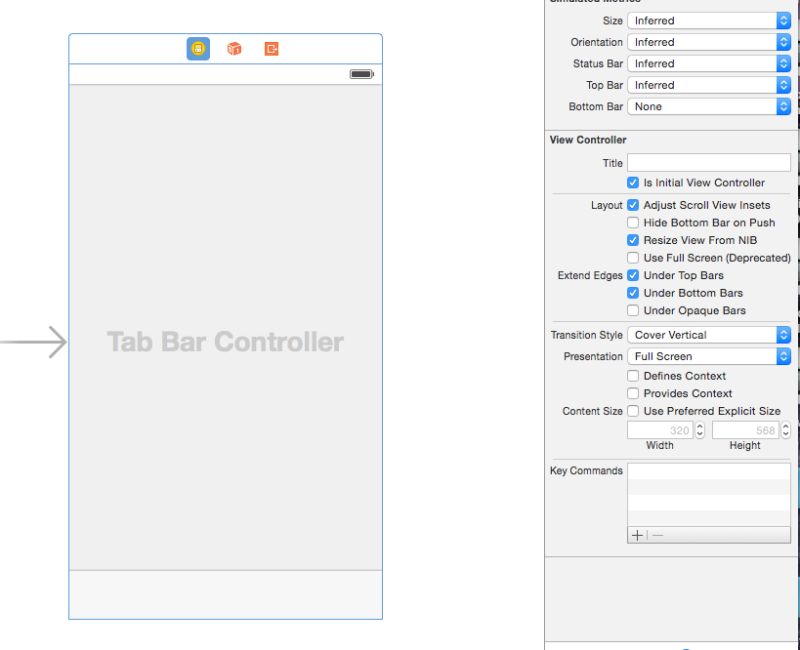This screenshot has height=650, width=800.
Task: Open the Transition Style dropdown
Action: (x=709, y=335)
